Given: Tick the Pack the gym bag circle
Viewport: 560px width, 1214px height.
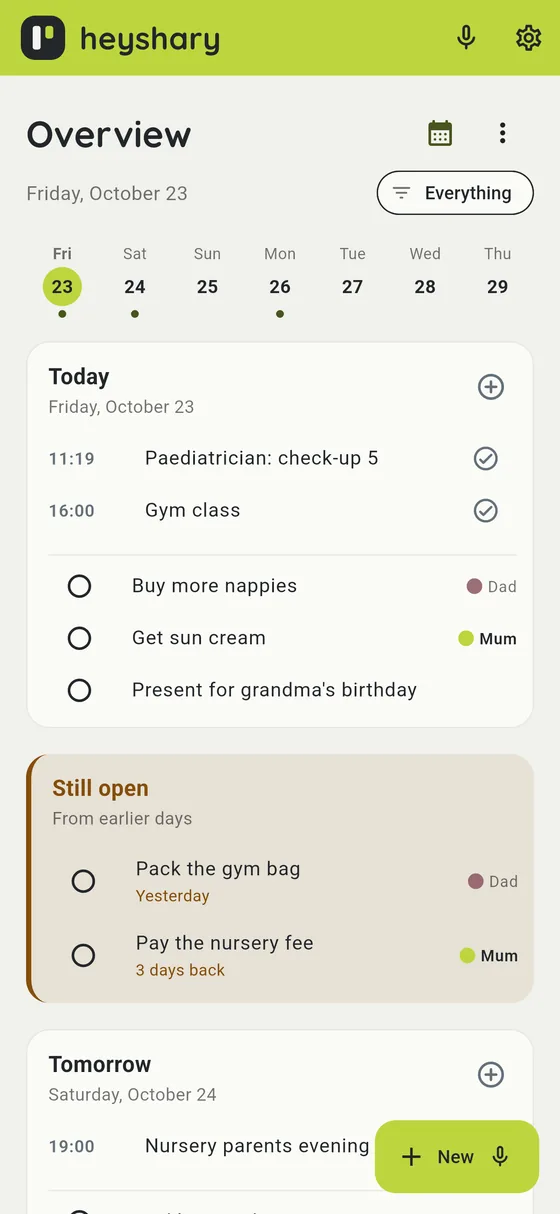Looking at the screenshot, I should tap(84, 881).
